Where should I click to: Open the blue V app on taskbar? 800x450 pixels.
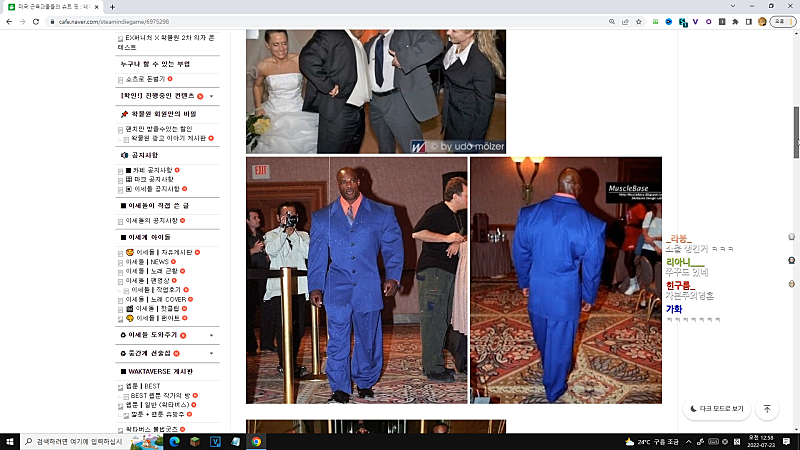click(215, 442)
